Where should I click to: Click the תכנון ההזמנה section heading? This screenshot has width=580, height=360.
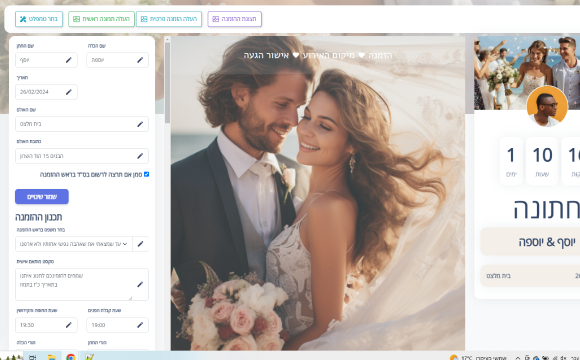[x=38, y=217]
